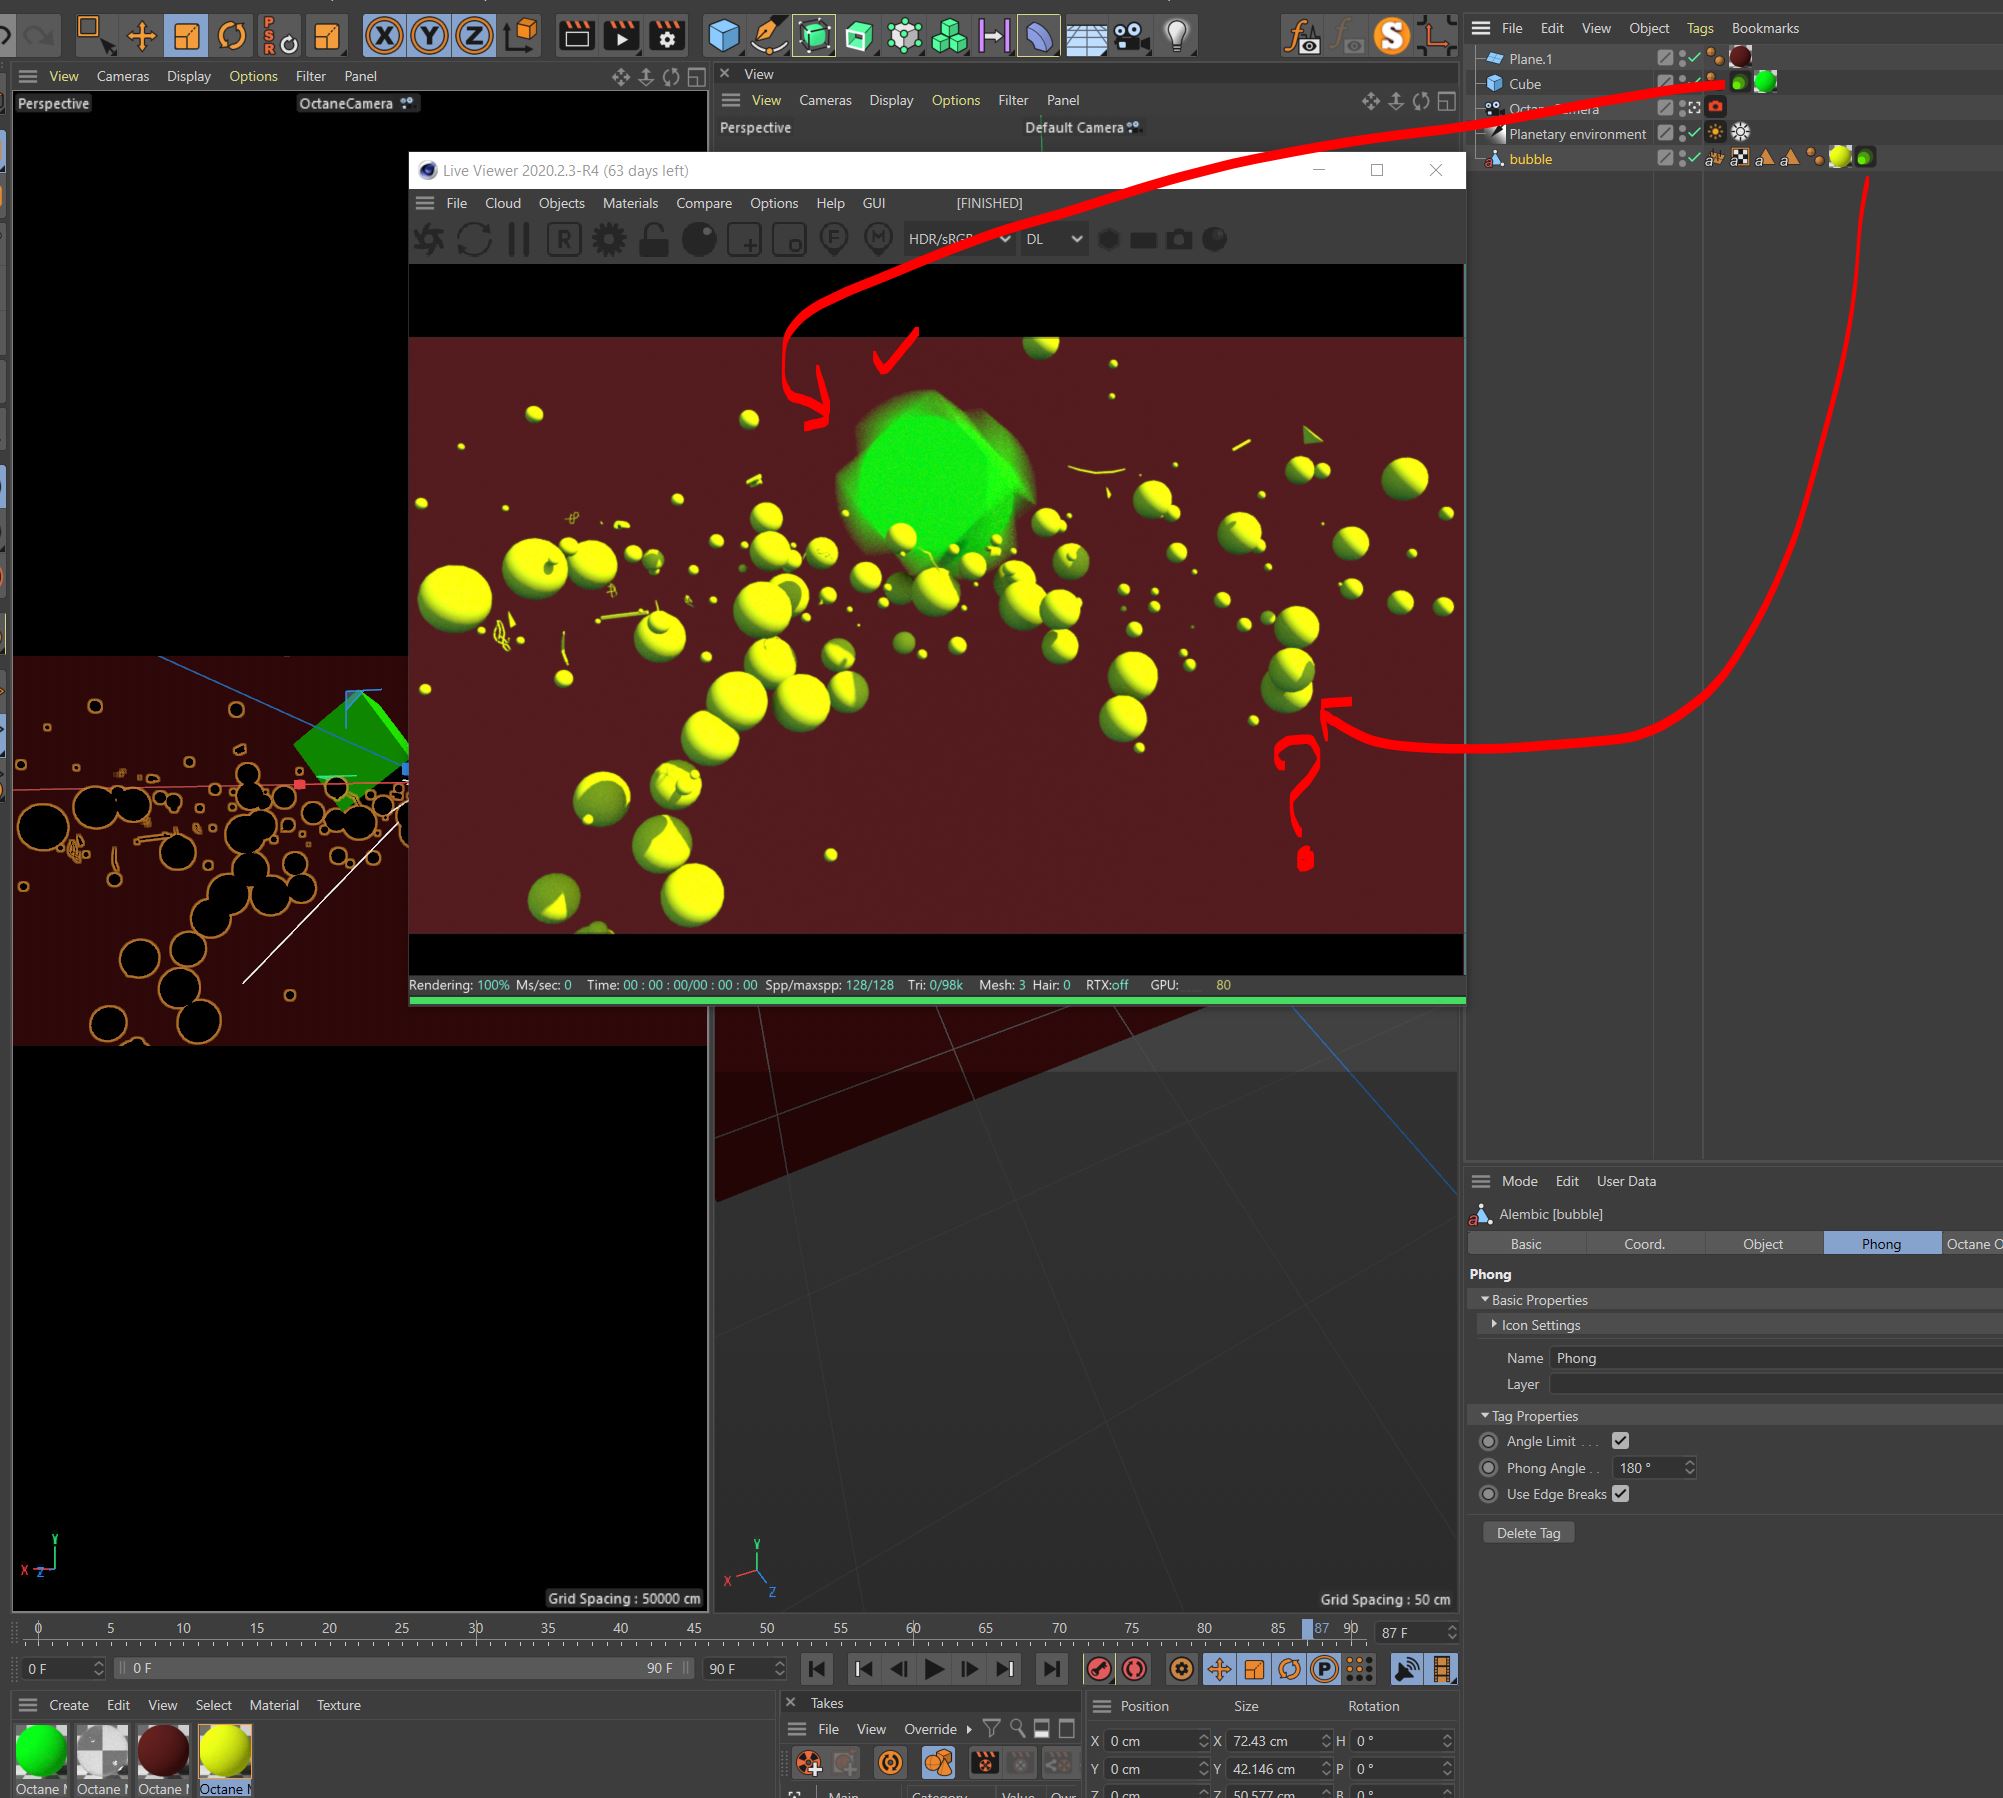Click the Light object icon
Screen dimensions: 2003x1798
click(x=1176, y=37)
